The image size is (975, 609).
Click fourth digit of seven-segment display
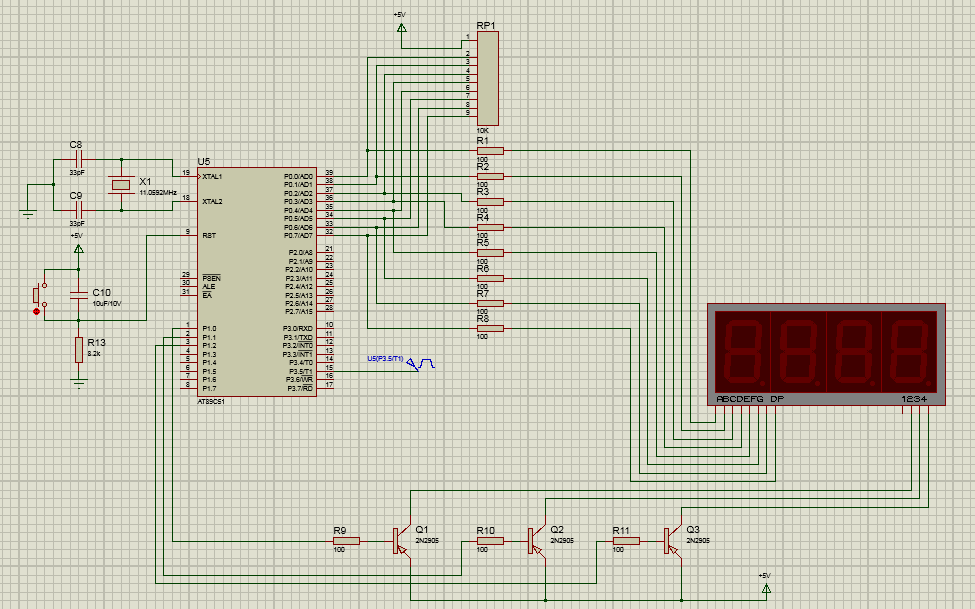908,352
